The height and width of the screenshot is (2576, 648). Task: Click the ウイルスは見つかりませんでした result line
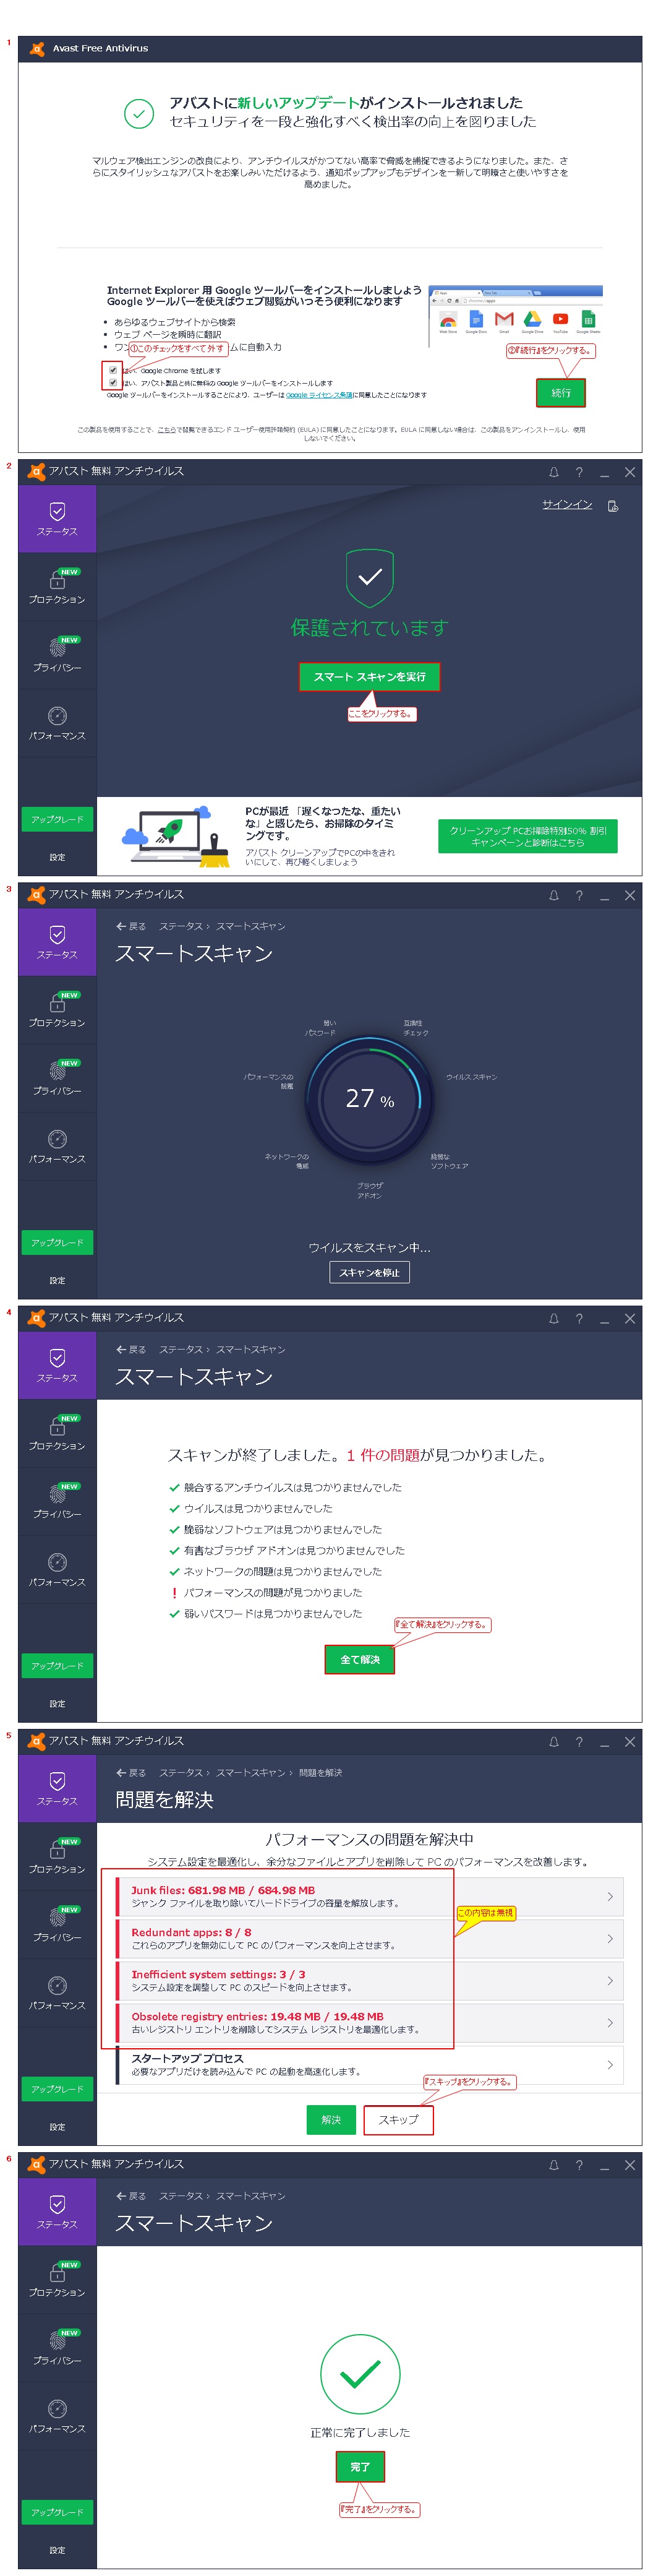tap(251, 1508)
